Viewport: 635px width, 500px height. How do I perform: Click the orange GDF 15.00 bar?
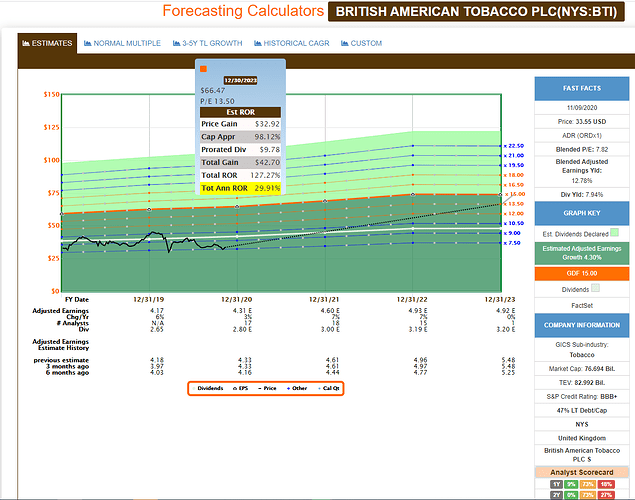[582, 273]
